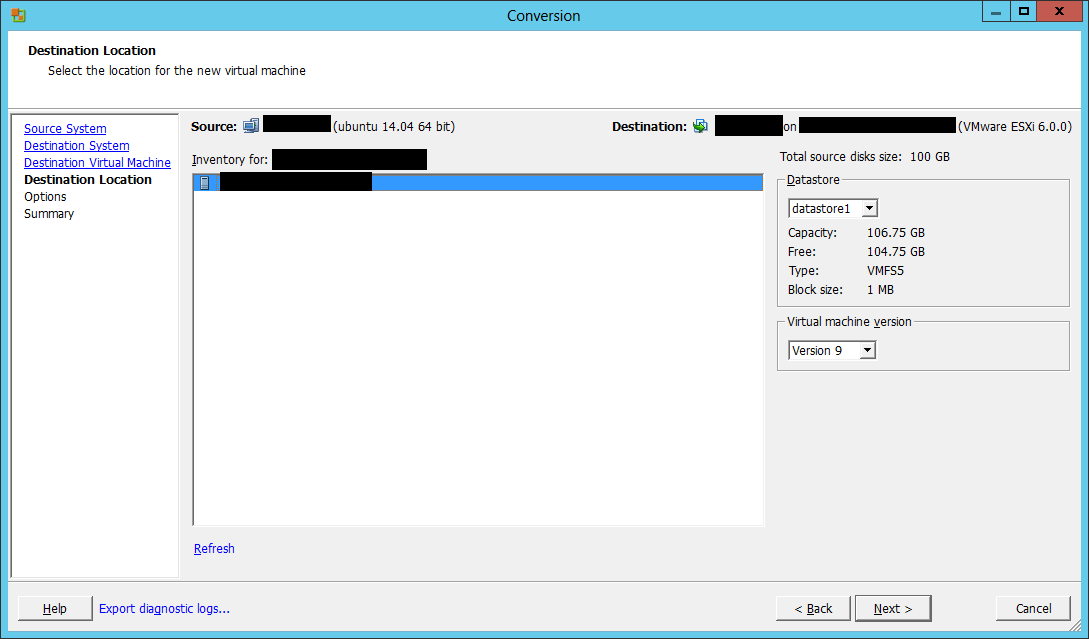Click the Type value VMFS5
Image resolution: width=1089 pixels, height=639 pixels.
[x=886, y=271]
